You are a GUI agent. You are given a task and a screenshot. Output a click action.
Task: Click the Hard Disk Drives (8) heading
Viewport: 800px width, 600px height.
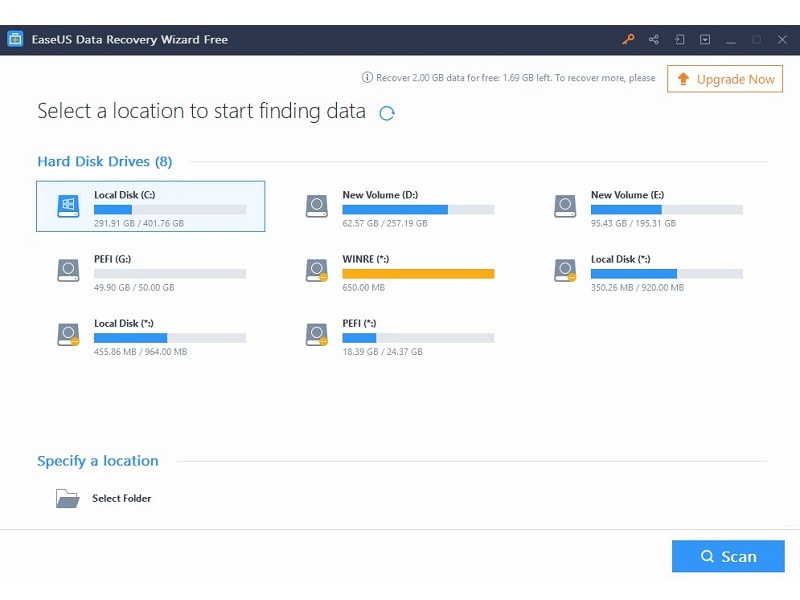(105, 162)
